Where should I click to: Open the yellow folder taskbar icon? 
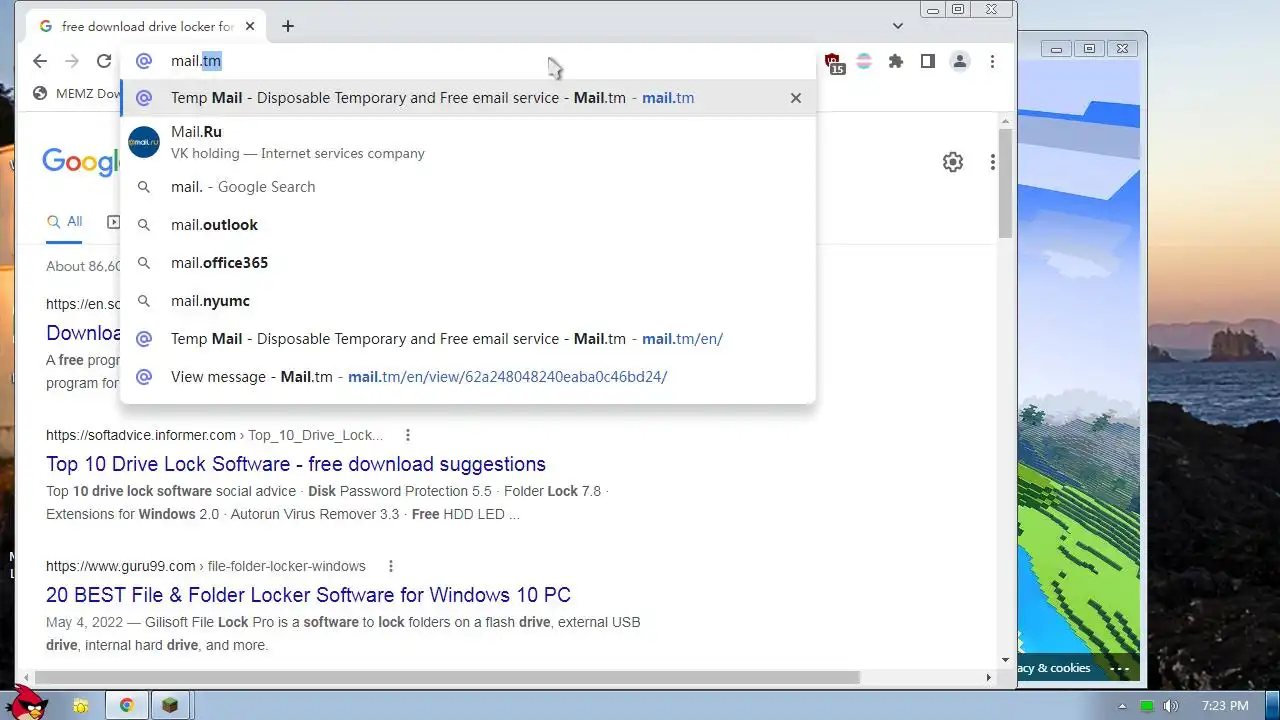(x=81, y=706)
